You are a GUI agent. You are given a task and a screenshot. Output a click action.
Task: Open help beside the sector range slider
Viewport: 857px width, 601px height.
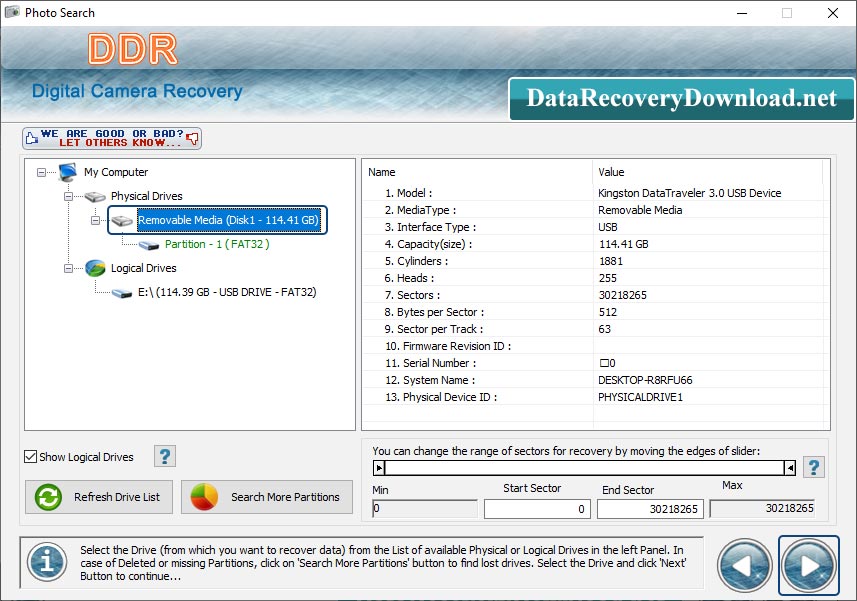[814, 467]
